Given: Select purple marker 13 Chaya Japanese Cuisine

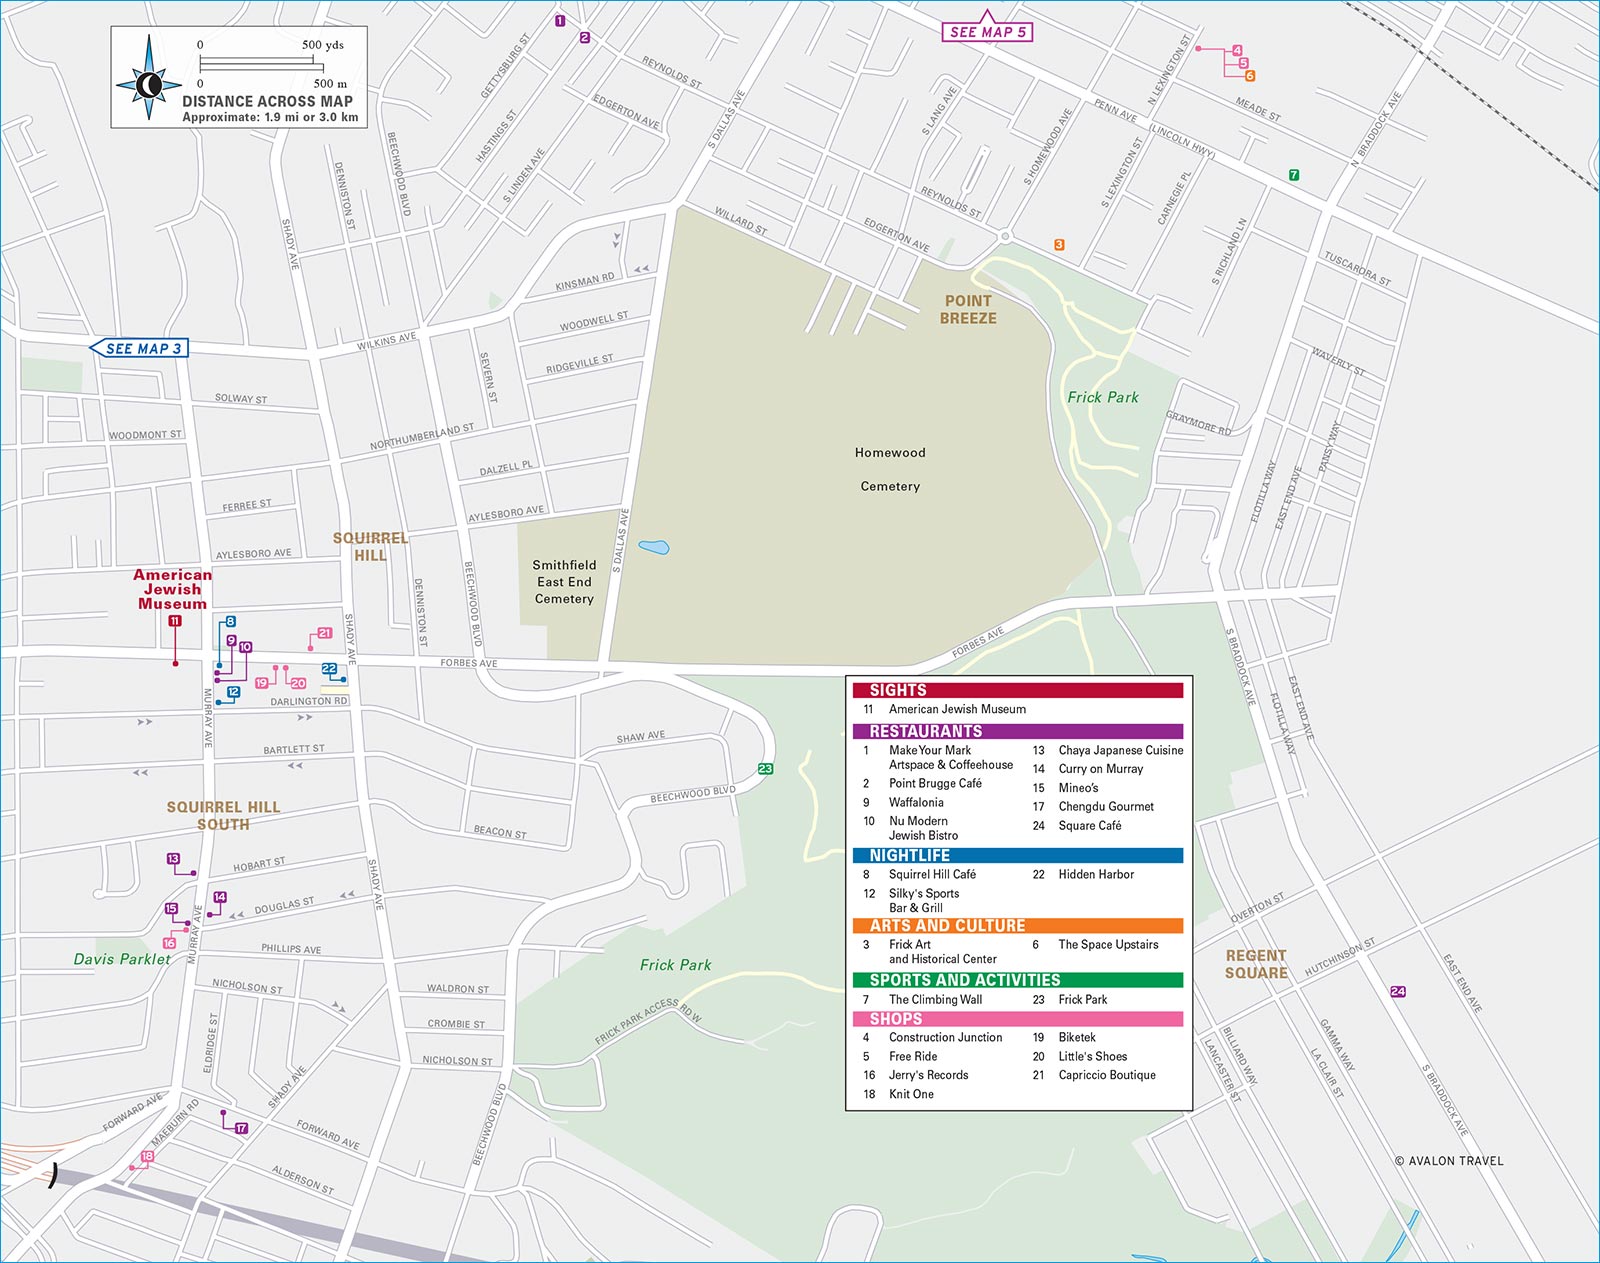Looking at the screenshot, I should [x=173, y=859].
